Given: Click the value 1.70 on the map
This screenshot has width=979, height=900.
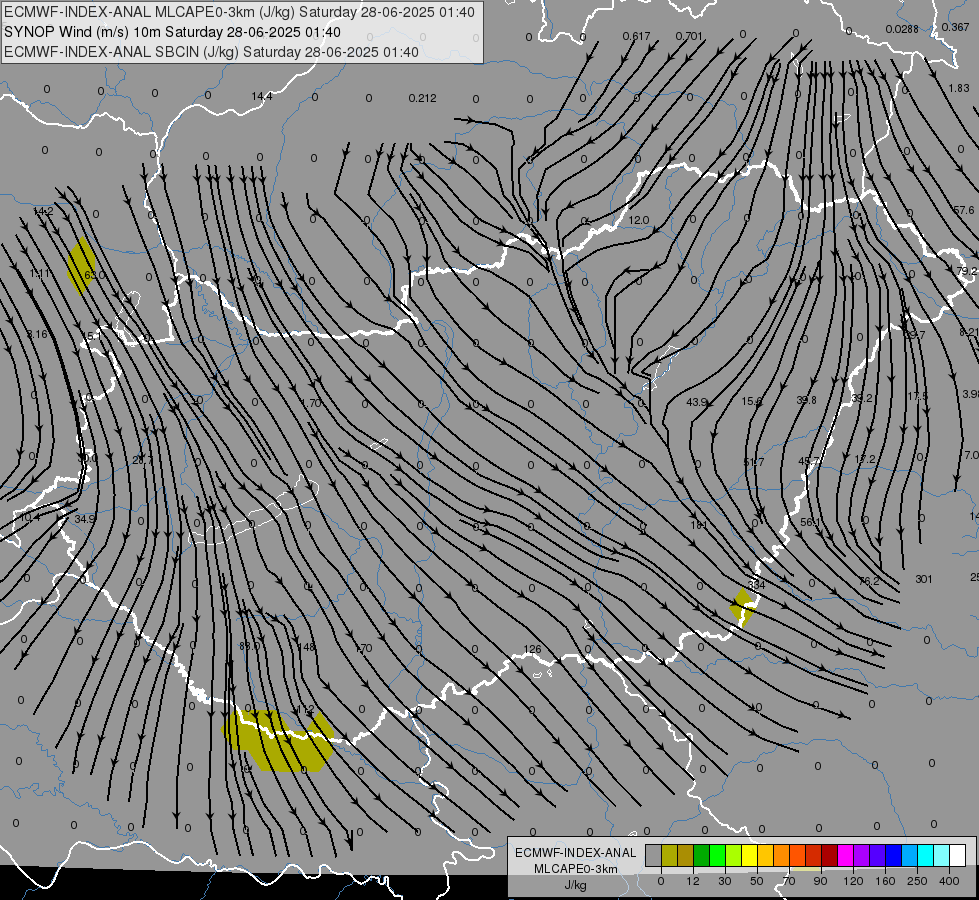Looking at the screenshot, I should pos(311,403).
